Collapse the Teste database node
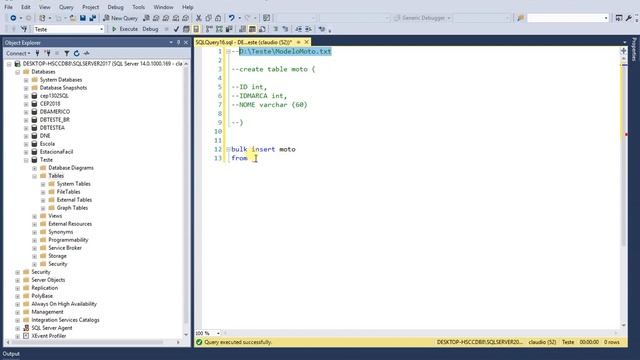This screenshot has width=640, height=360. click(x=26, y=160)
